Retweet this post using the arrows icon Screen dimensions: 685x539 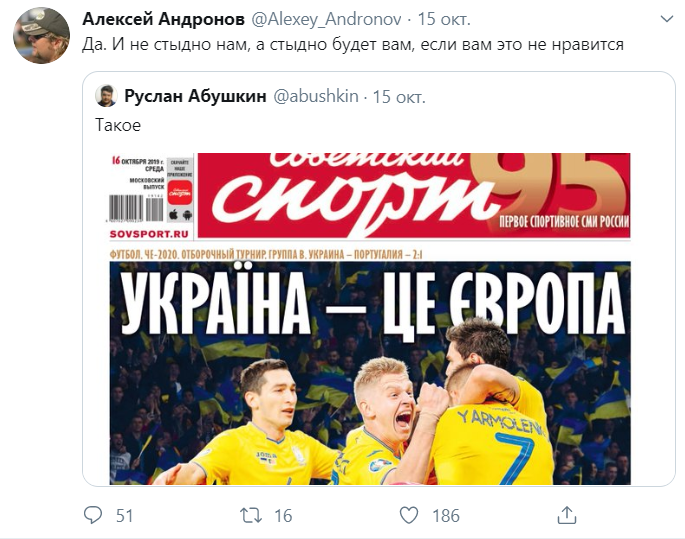tap(251, 515)
